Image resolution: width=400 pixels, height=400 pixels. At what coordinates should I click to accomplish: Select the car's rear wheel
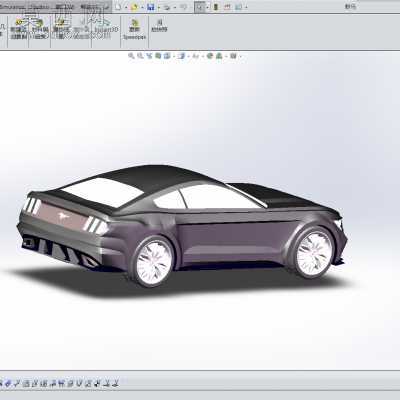(x=154, y=262)
